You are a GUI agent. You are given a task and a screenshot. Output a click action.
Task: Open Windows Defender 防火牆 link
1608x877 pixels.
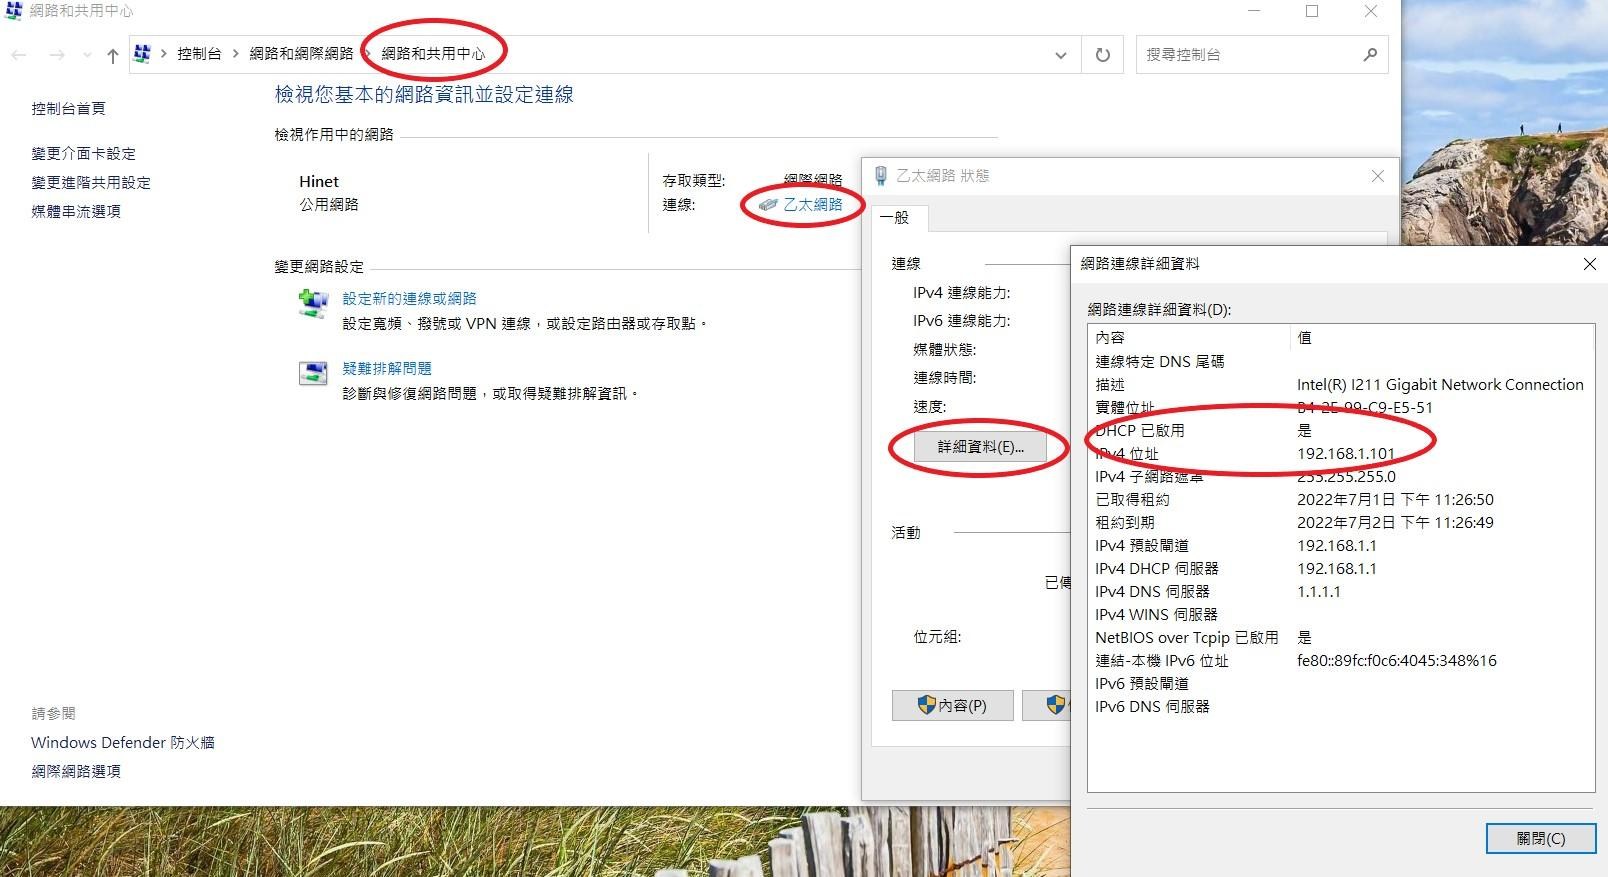(123, 742)
